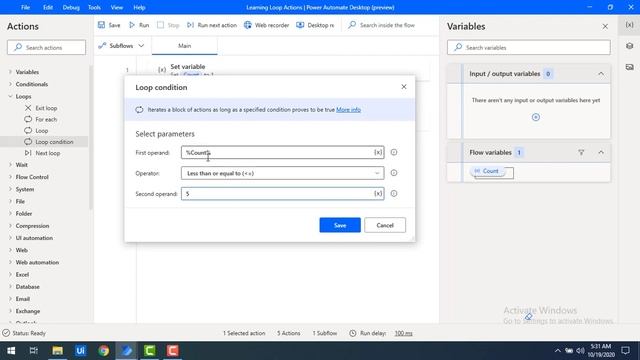The height and width of the screenshot is (360, 640).
Task: Collapse the Loops actions group
Action: pyautogui.click(x=24, y=96)
